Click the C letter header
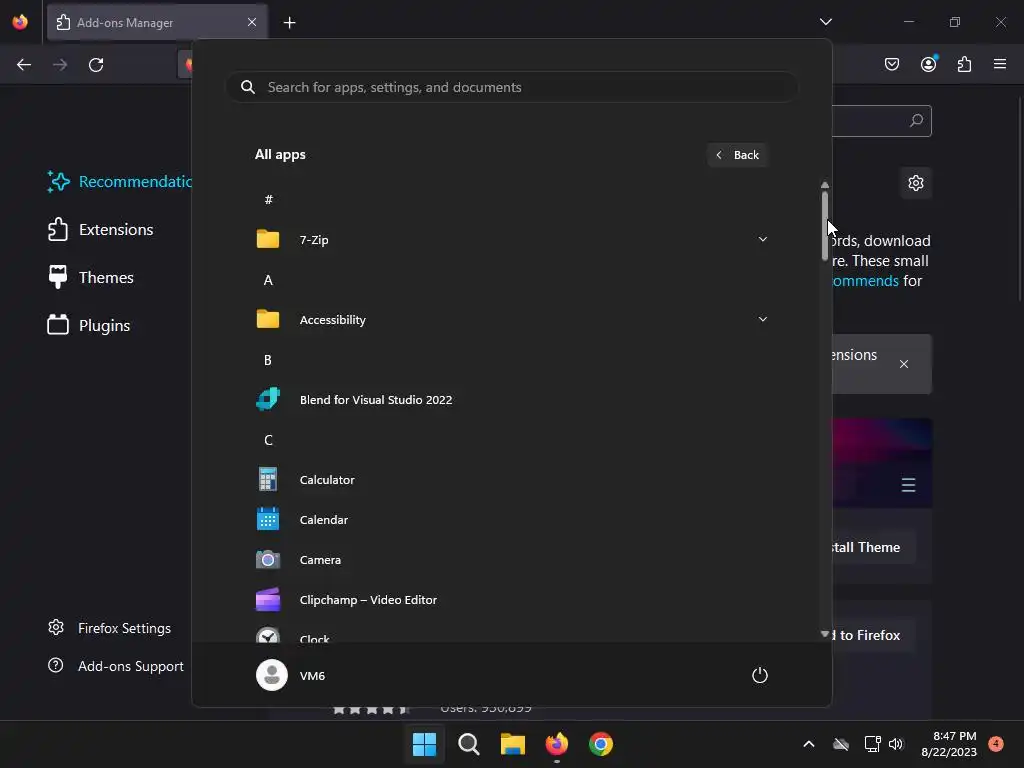Viewport: 1024px width, 768px height. pos(268,440)
